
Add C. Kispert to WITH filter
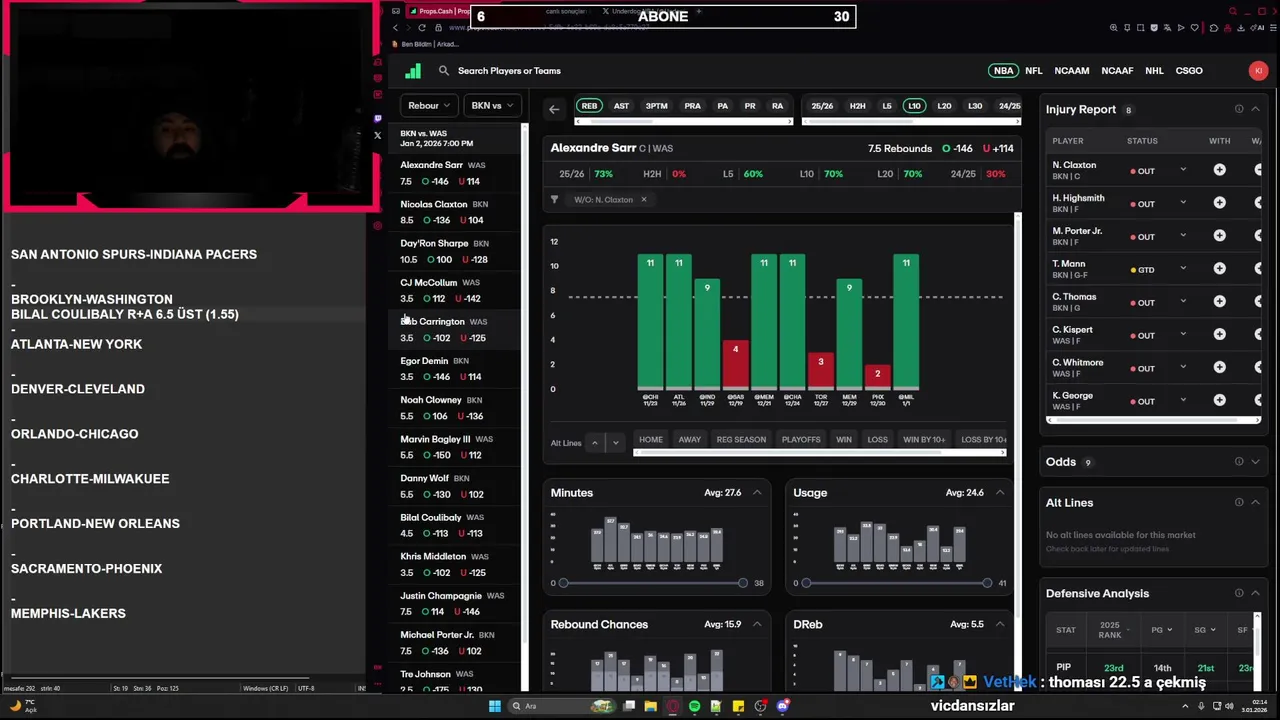click(1219, 335)
